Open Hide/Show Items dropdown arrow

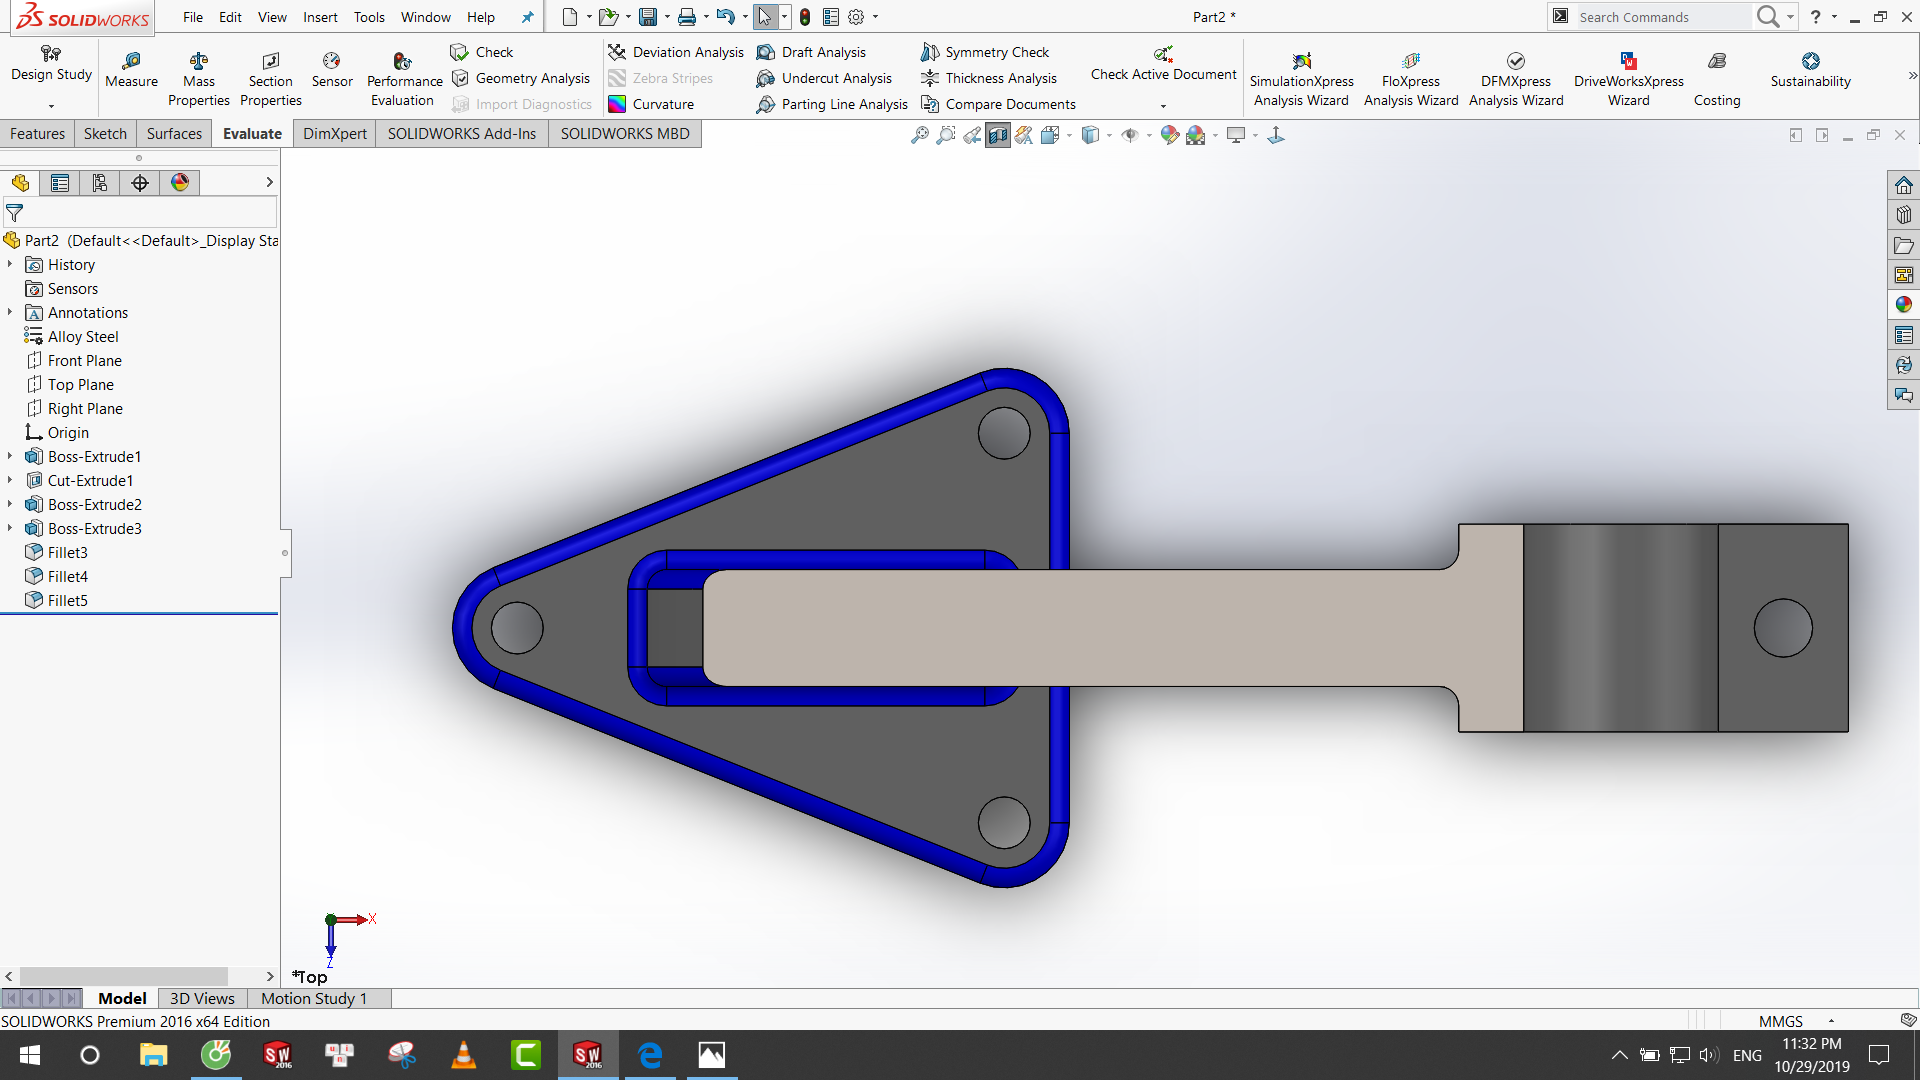tap(1149, 135)
